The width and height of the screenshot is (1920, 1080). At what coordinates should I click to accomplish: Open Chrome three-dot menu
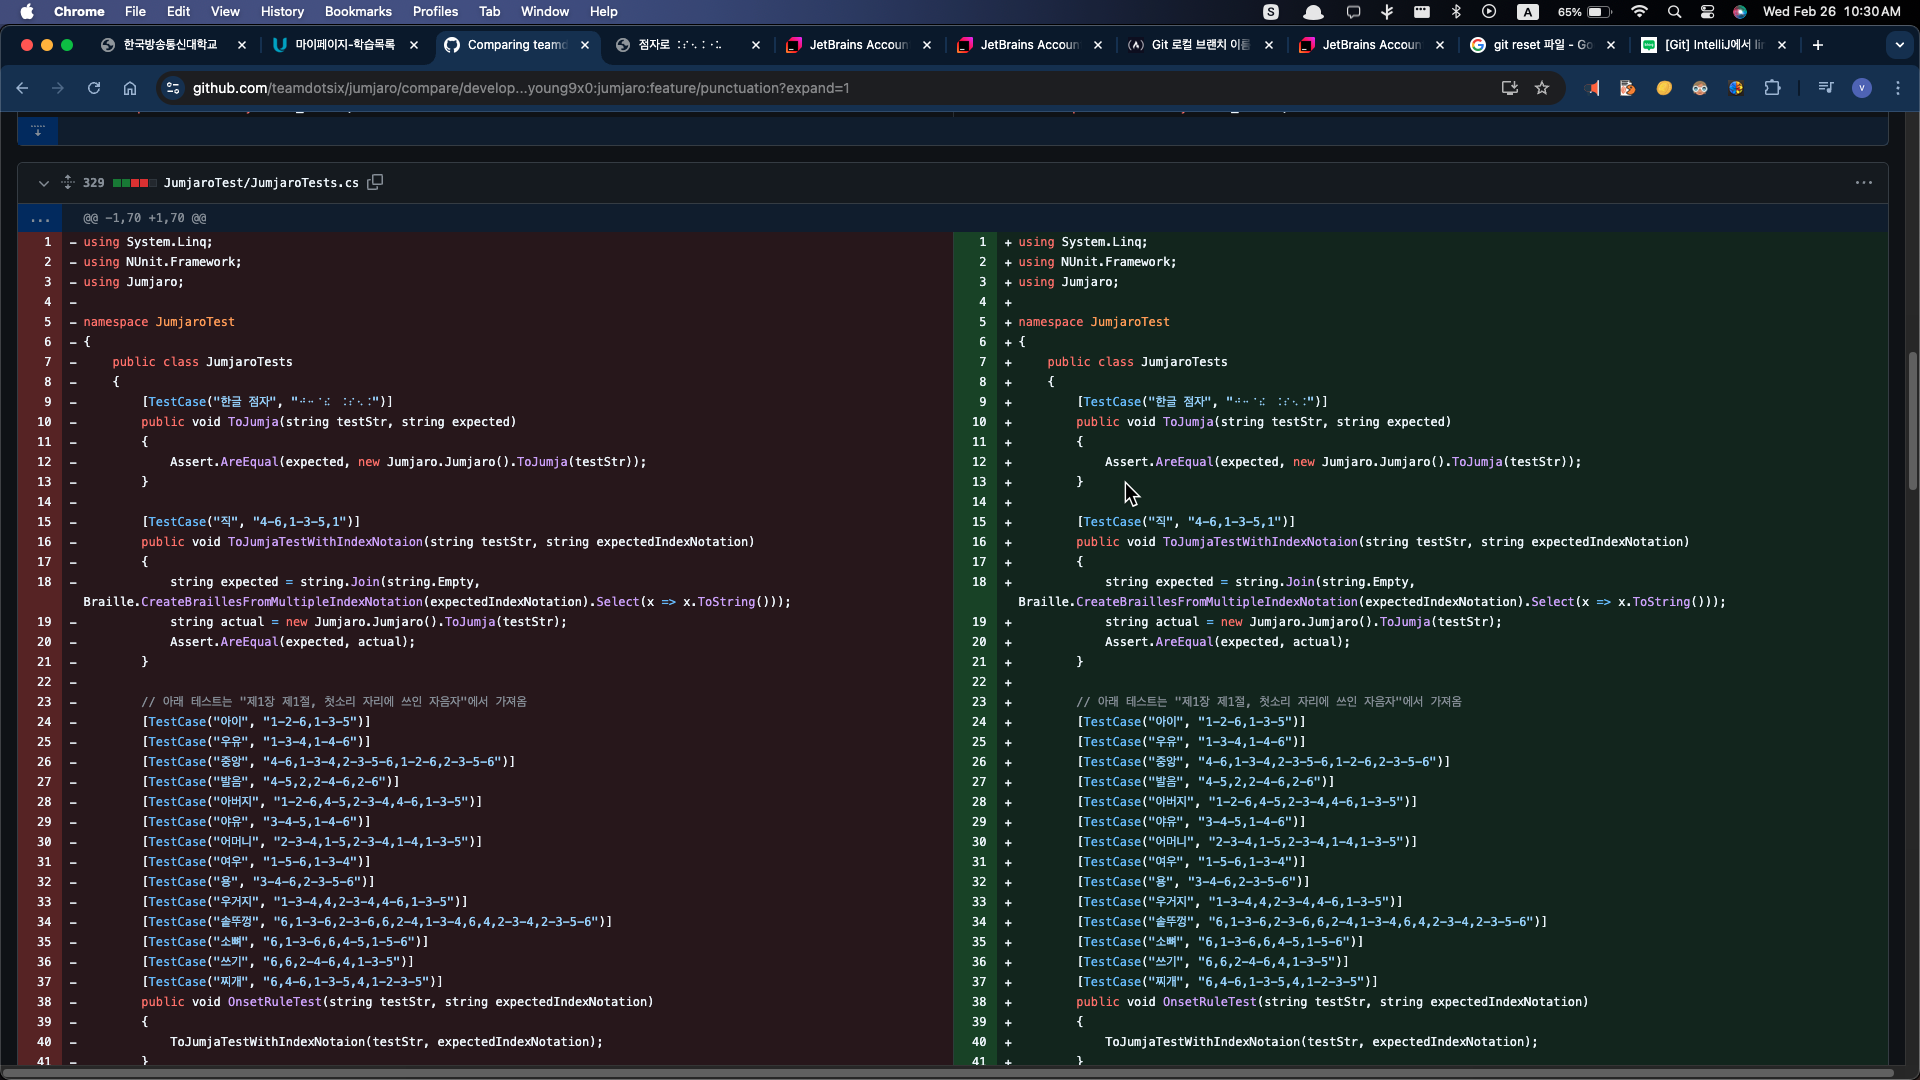1897,88
